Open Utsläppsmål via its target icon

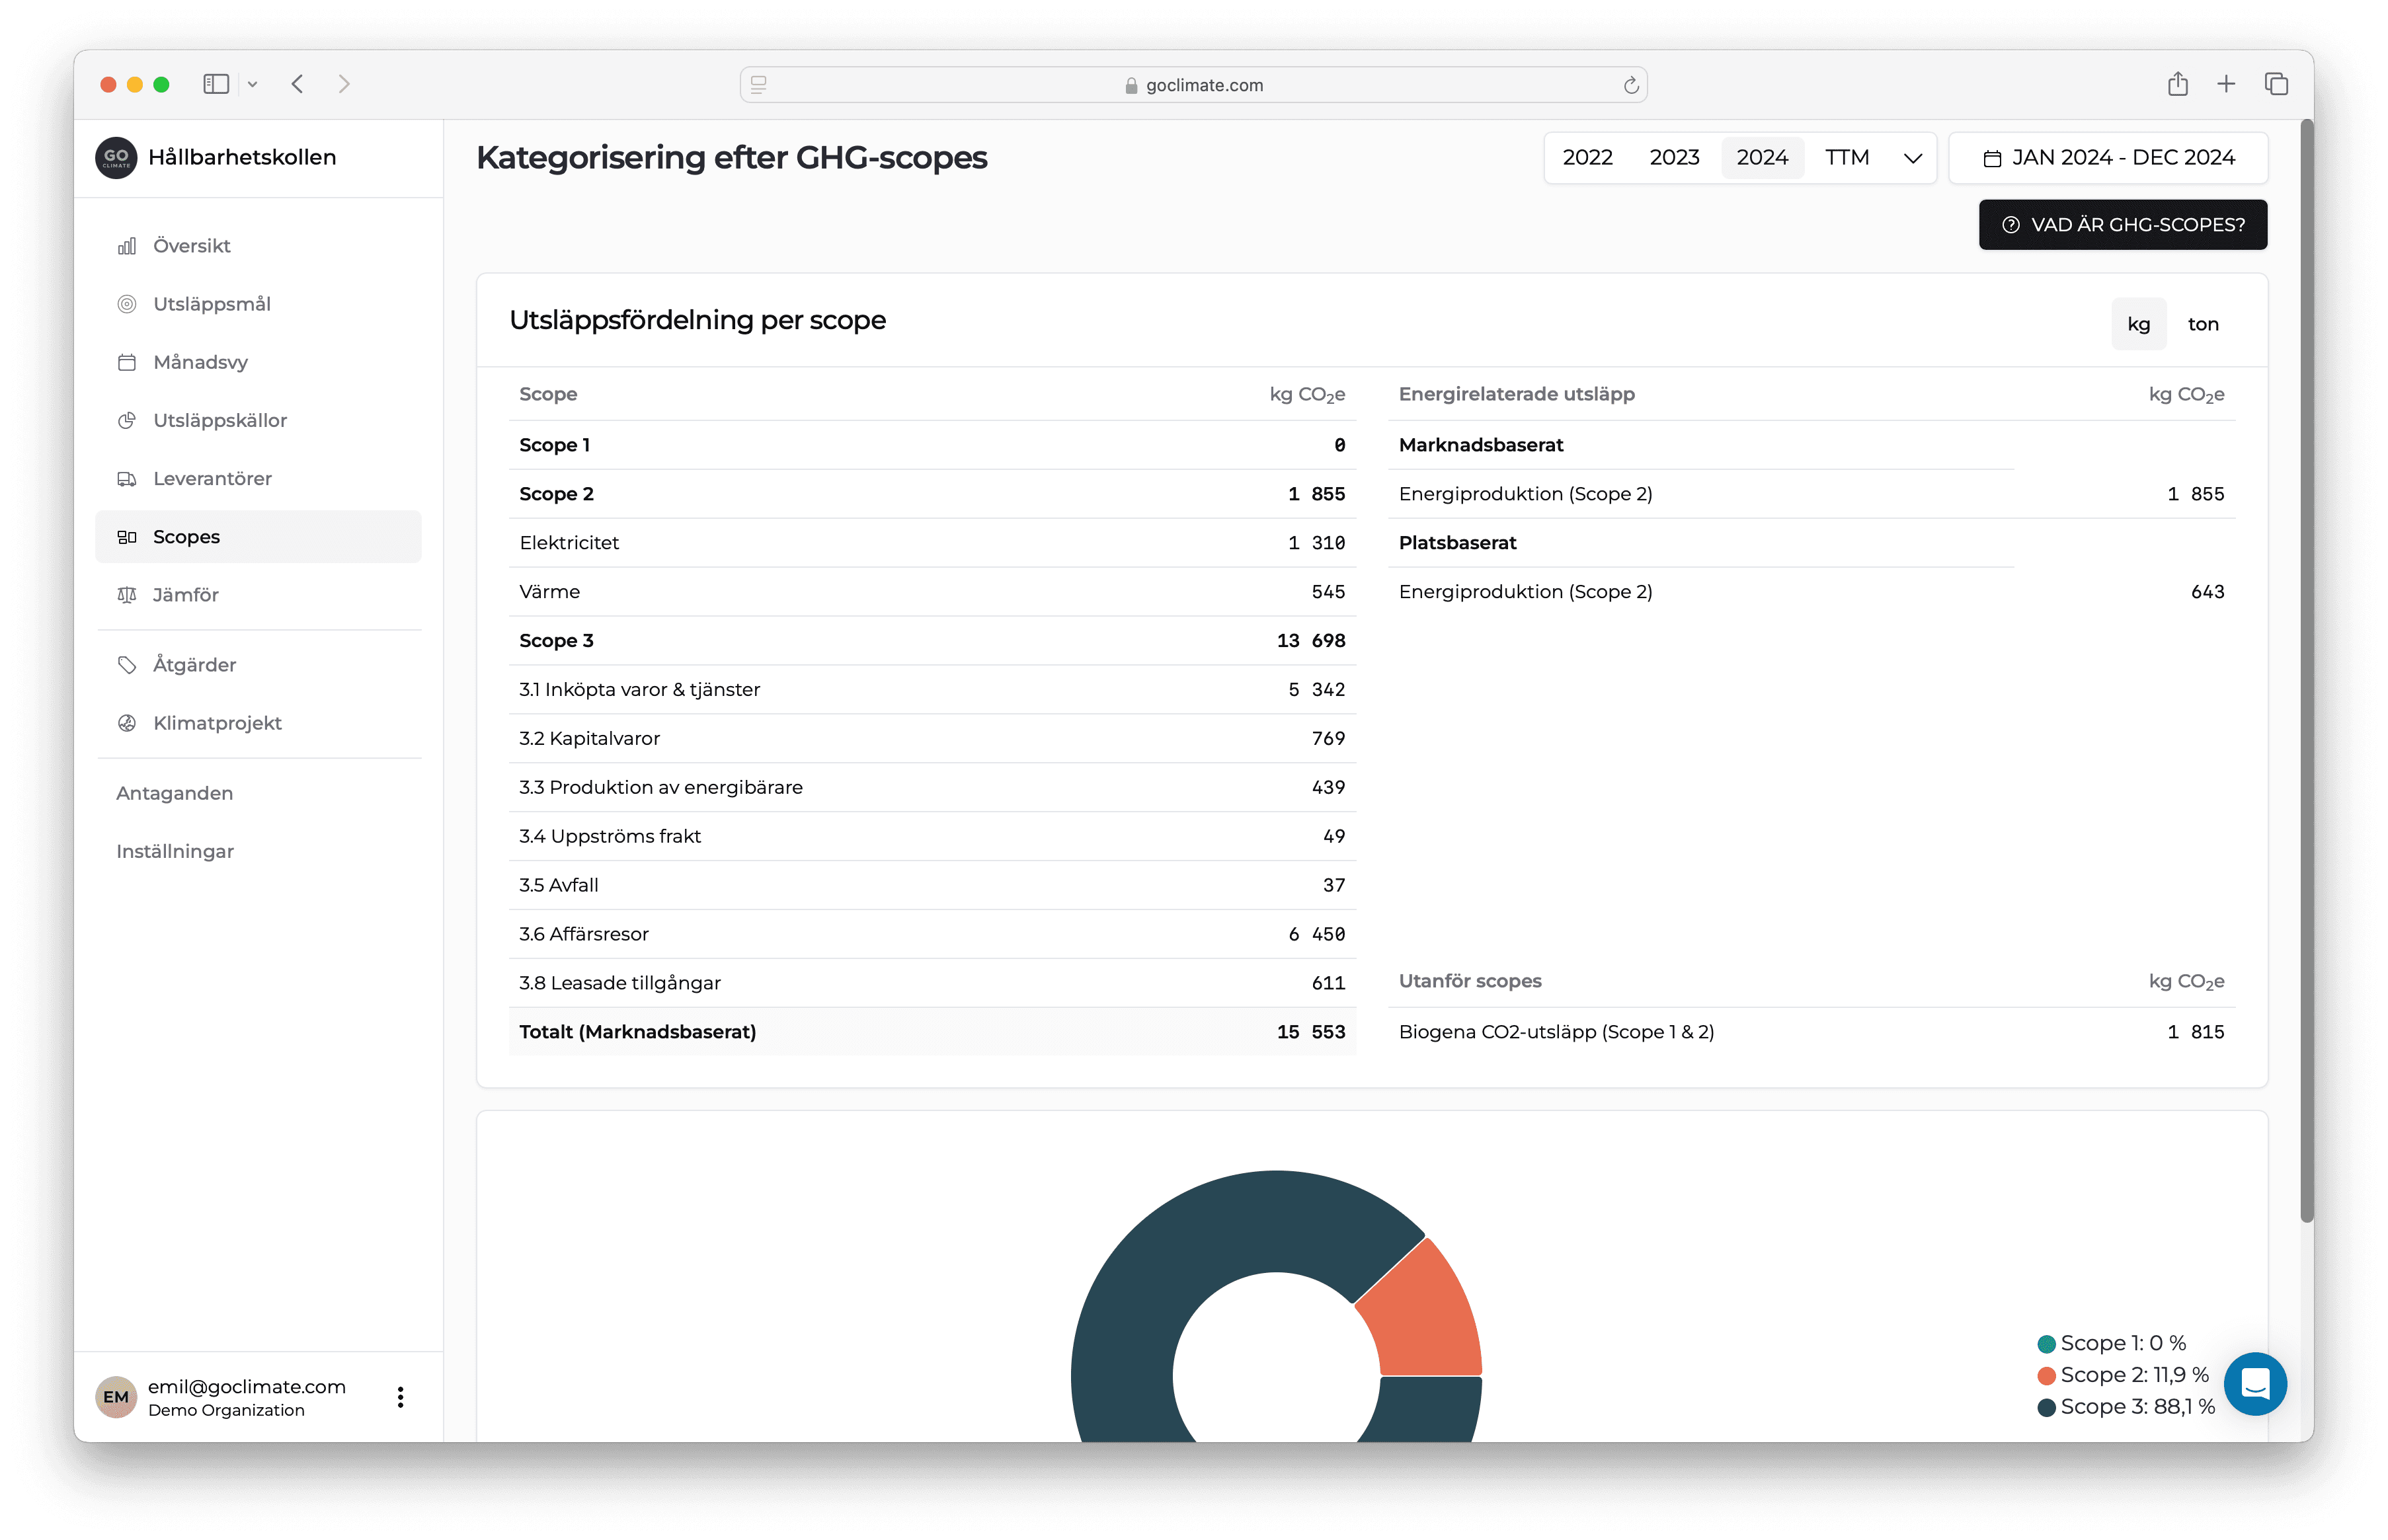tap(127, 304)
